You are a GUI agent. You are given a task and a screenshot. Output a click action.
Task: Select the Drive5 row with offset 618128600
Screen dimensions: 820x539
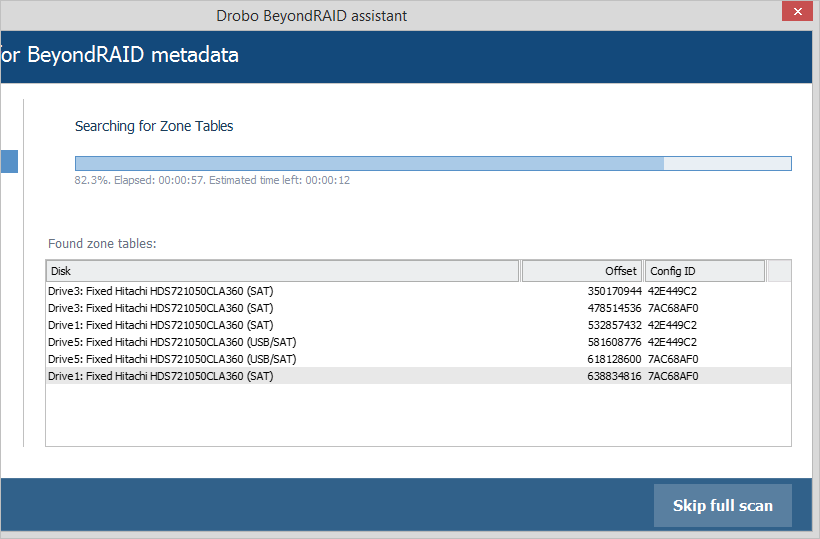coord(418,359)
